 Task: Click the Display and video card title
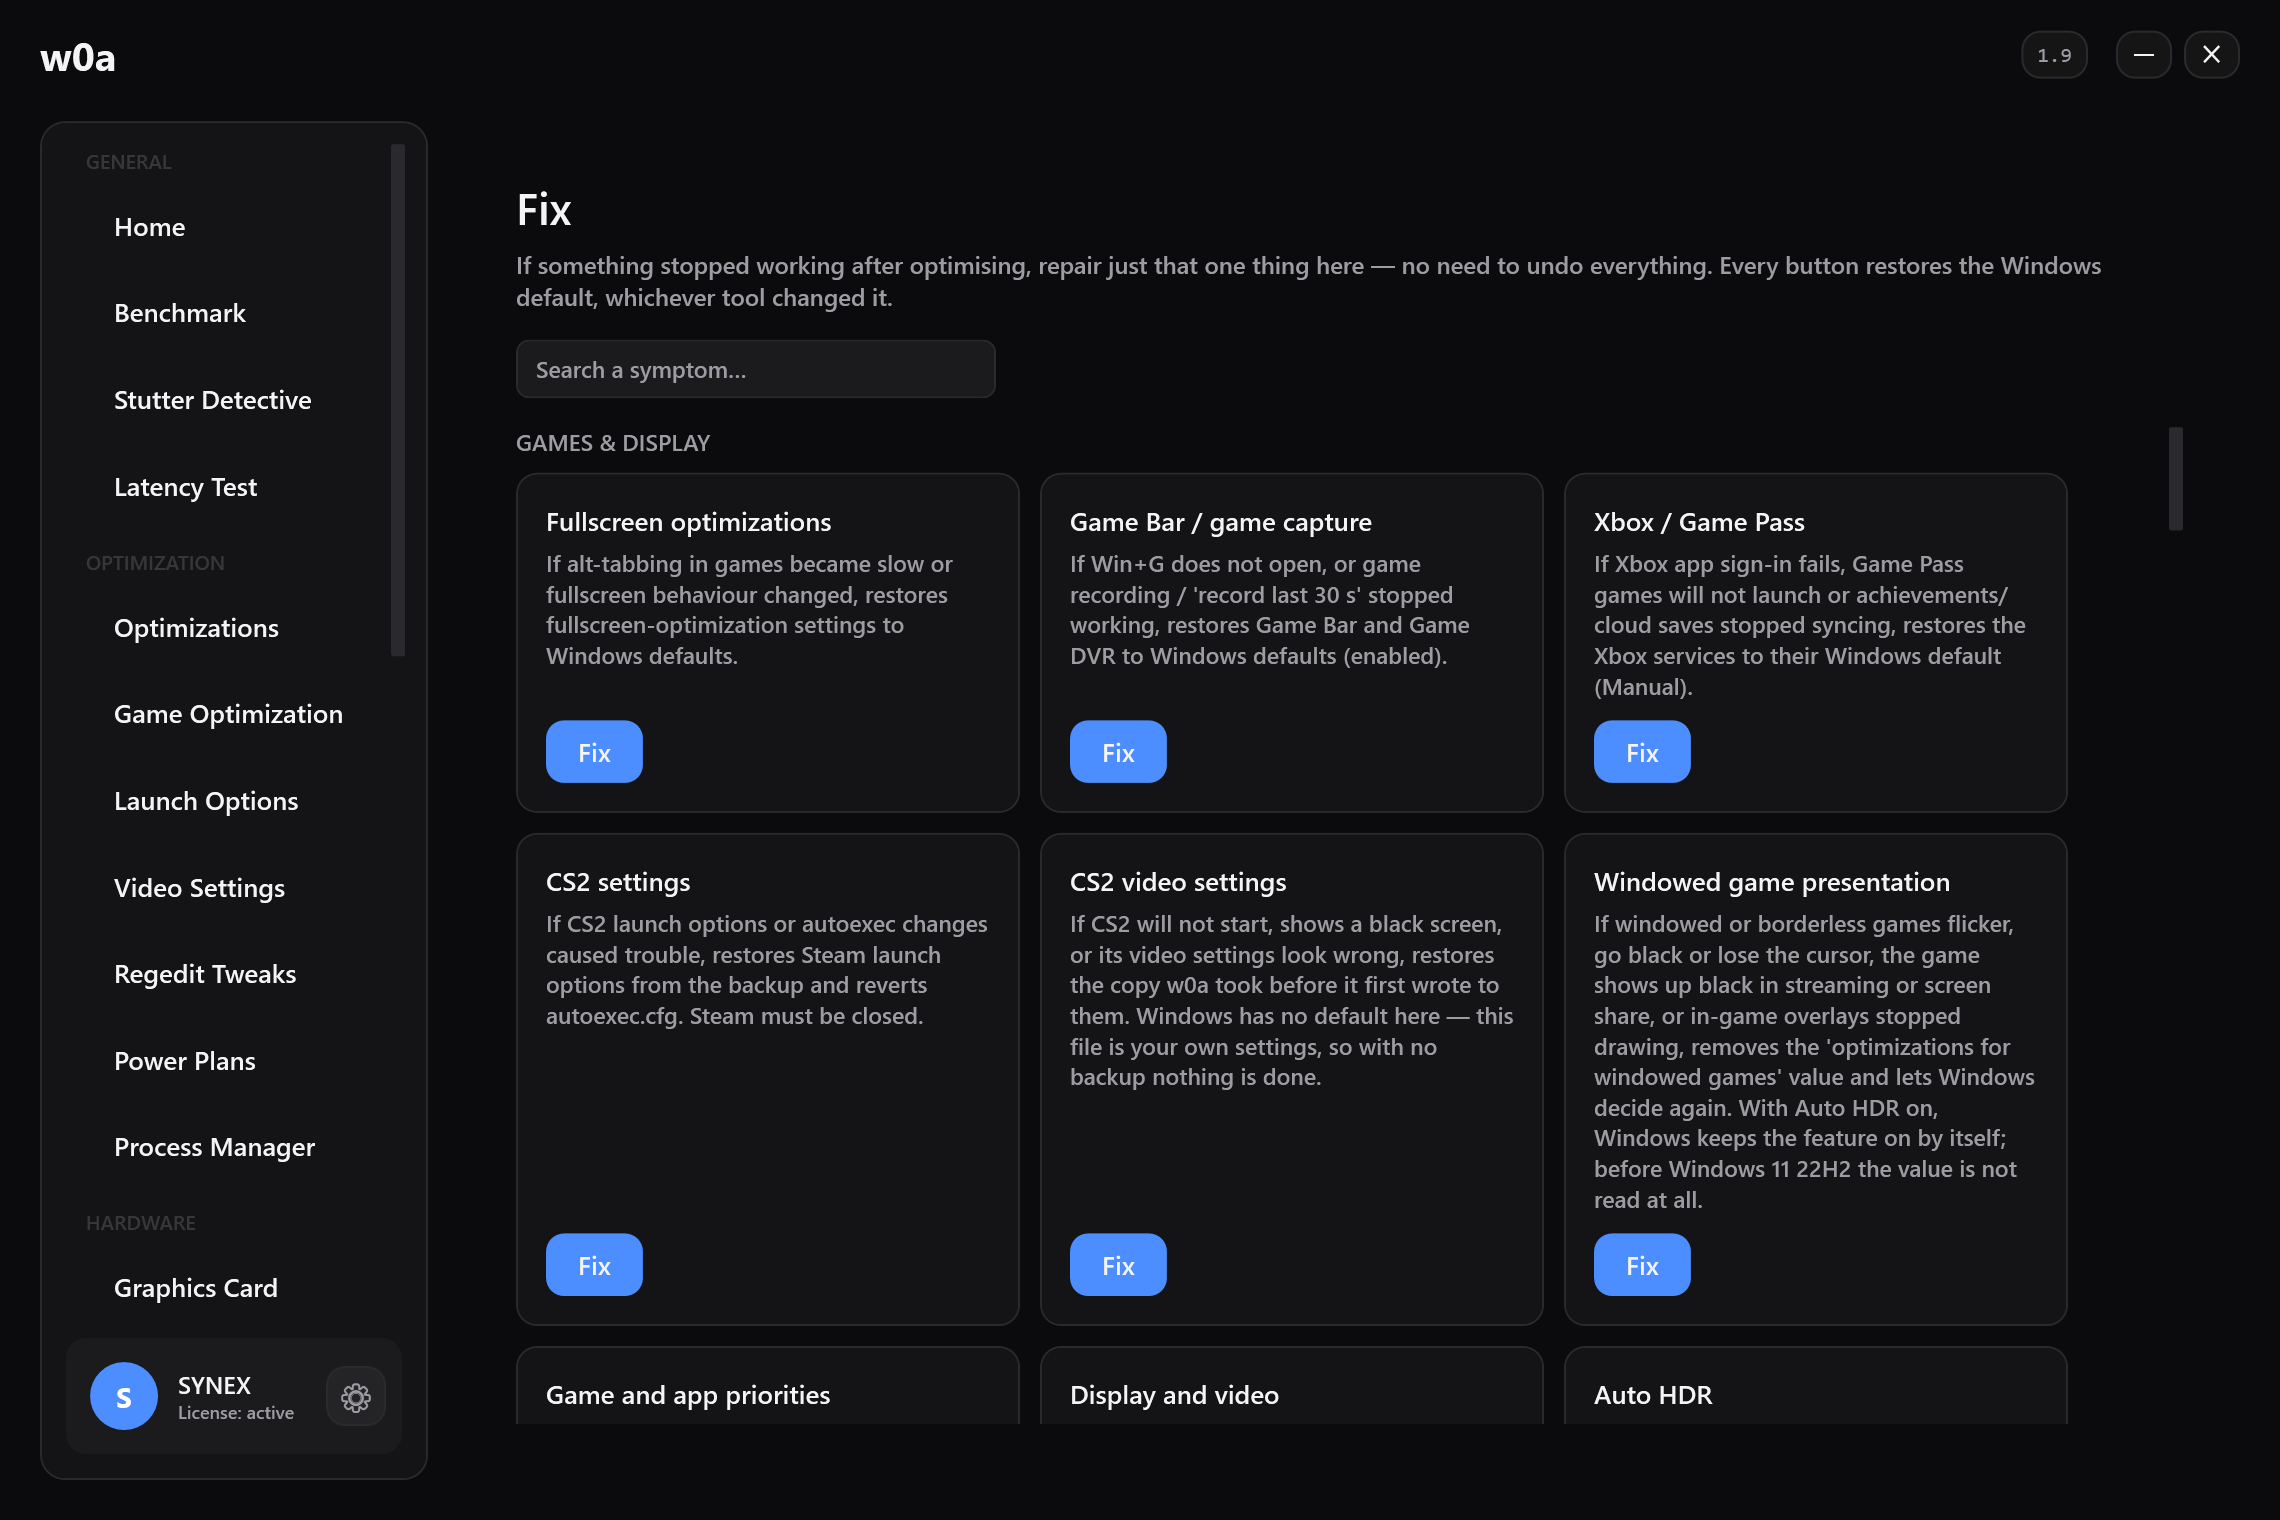click(x=1174, y=1395)
